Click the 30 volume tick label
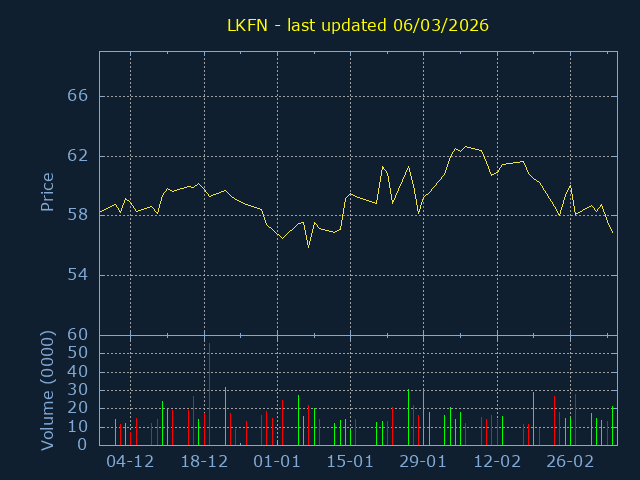 [x=78, y=390]
